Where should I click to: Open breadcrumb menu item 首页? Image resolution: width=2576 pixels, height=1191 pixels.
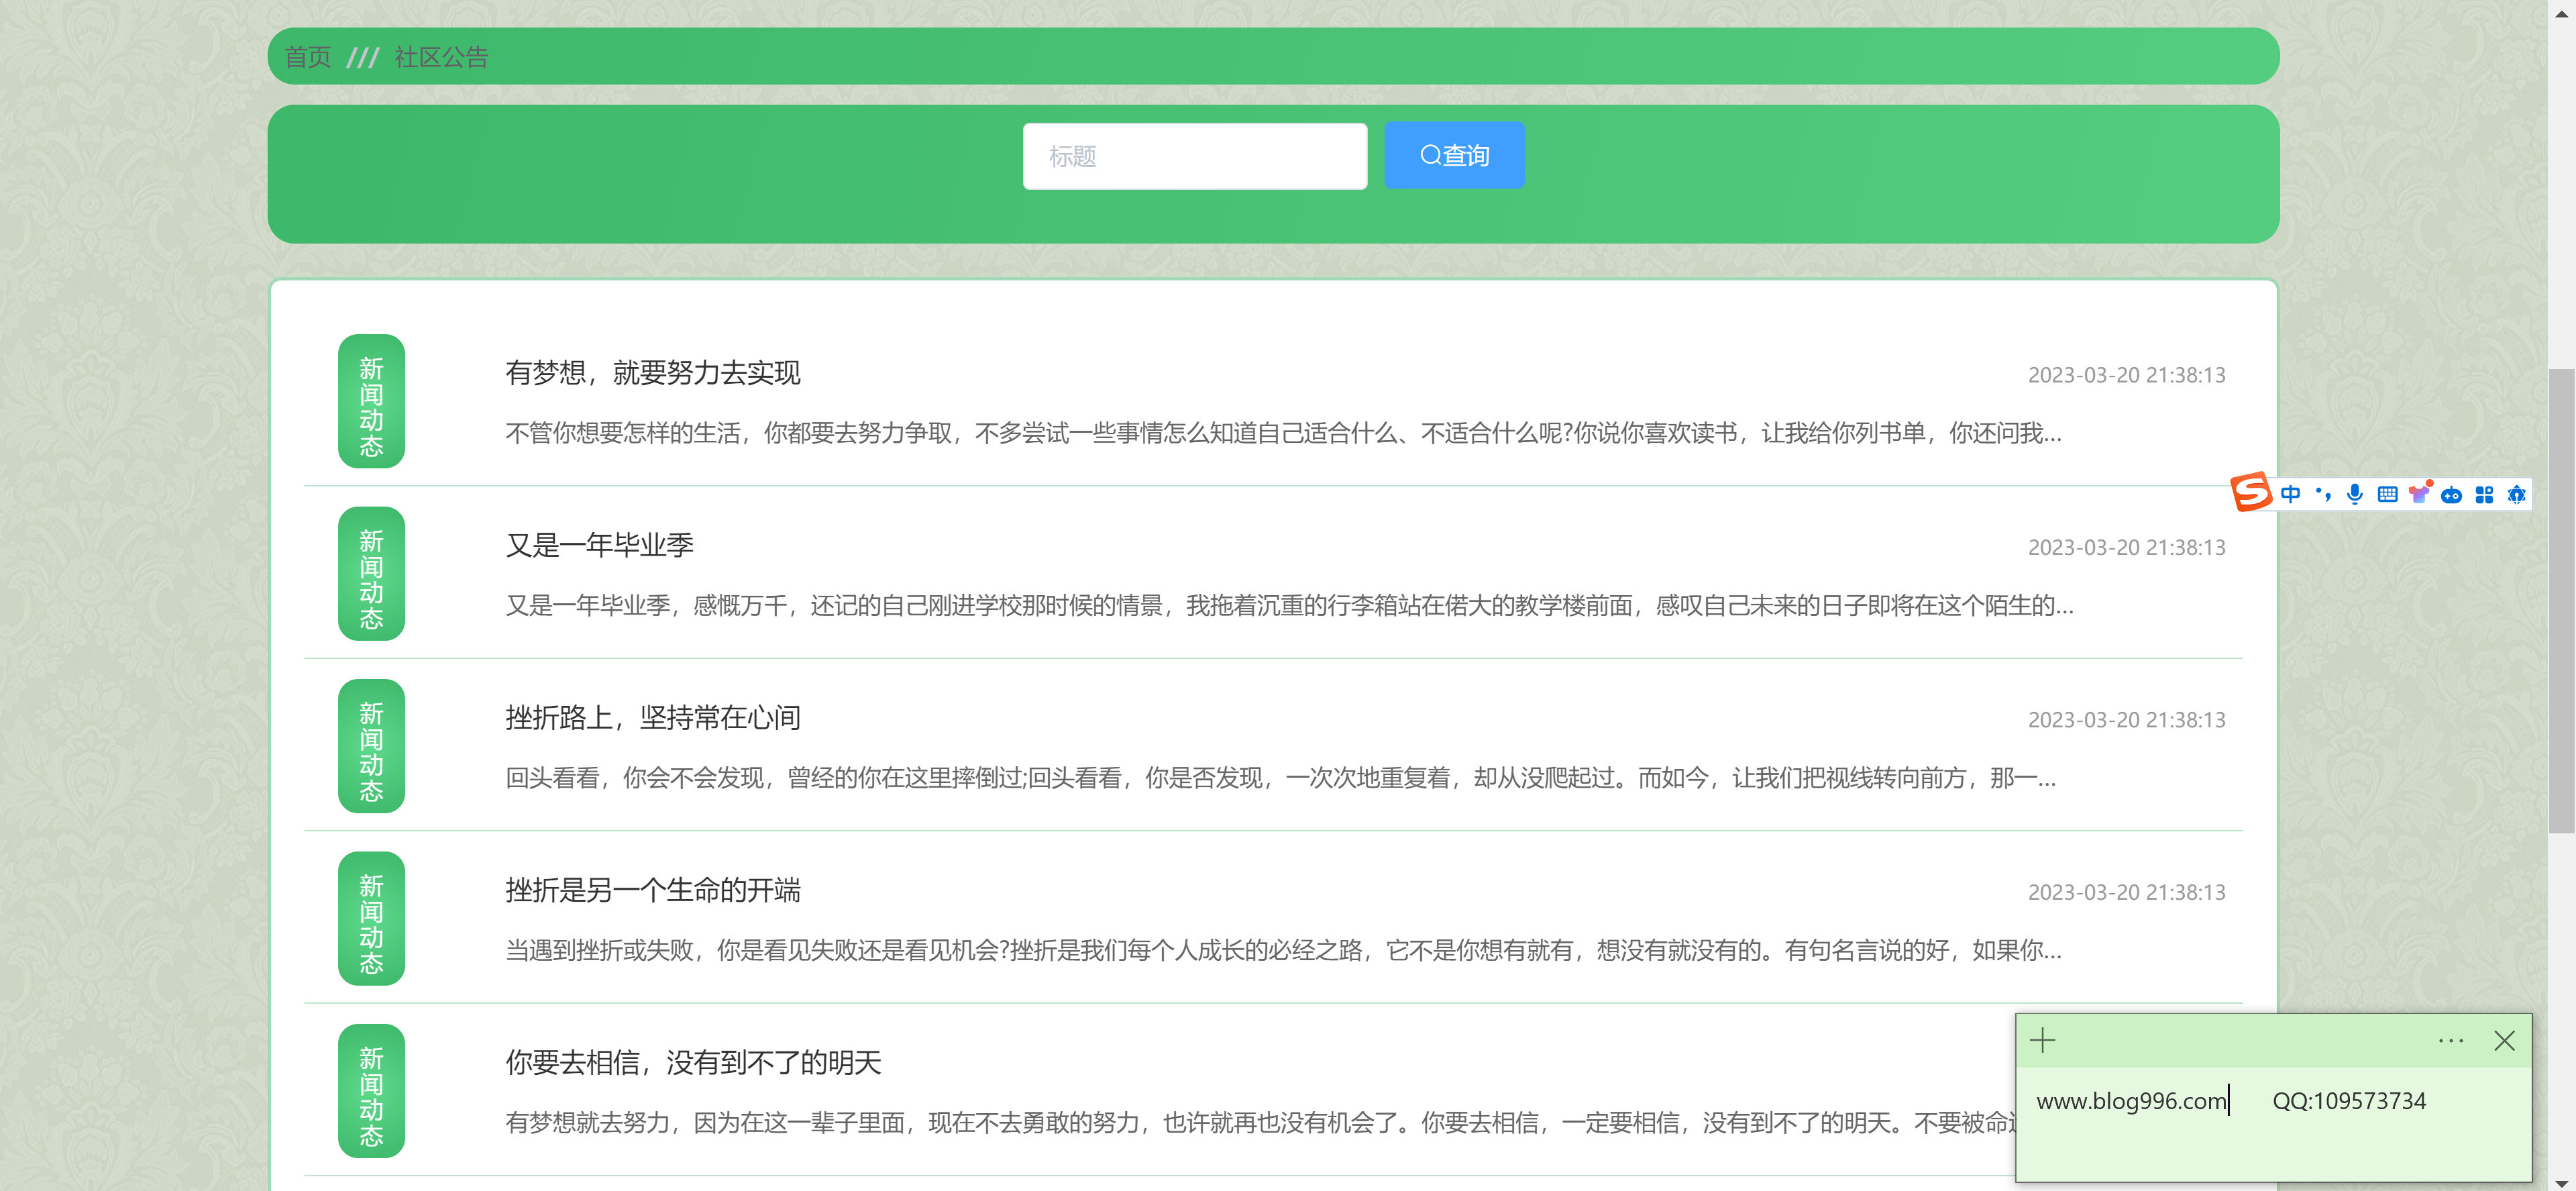click(x=308, y=57)
